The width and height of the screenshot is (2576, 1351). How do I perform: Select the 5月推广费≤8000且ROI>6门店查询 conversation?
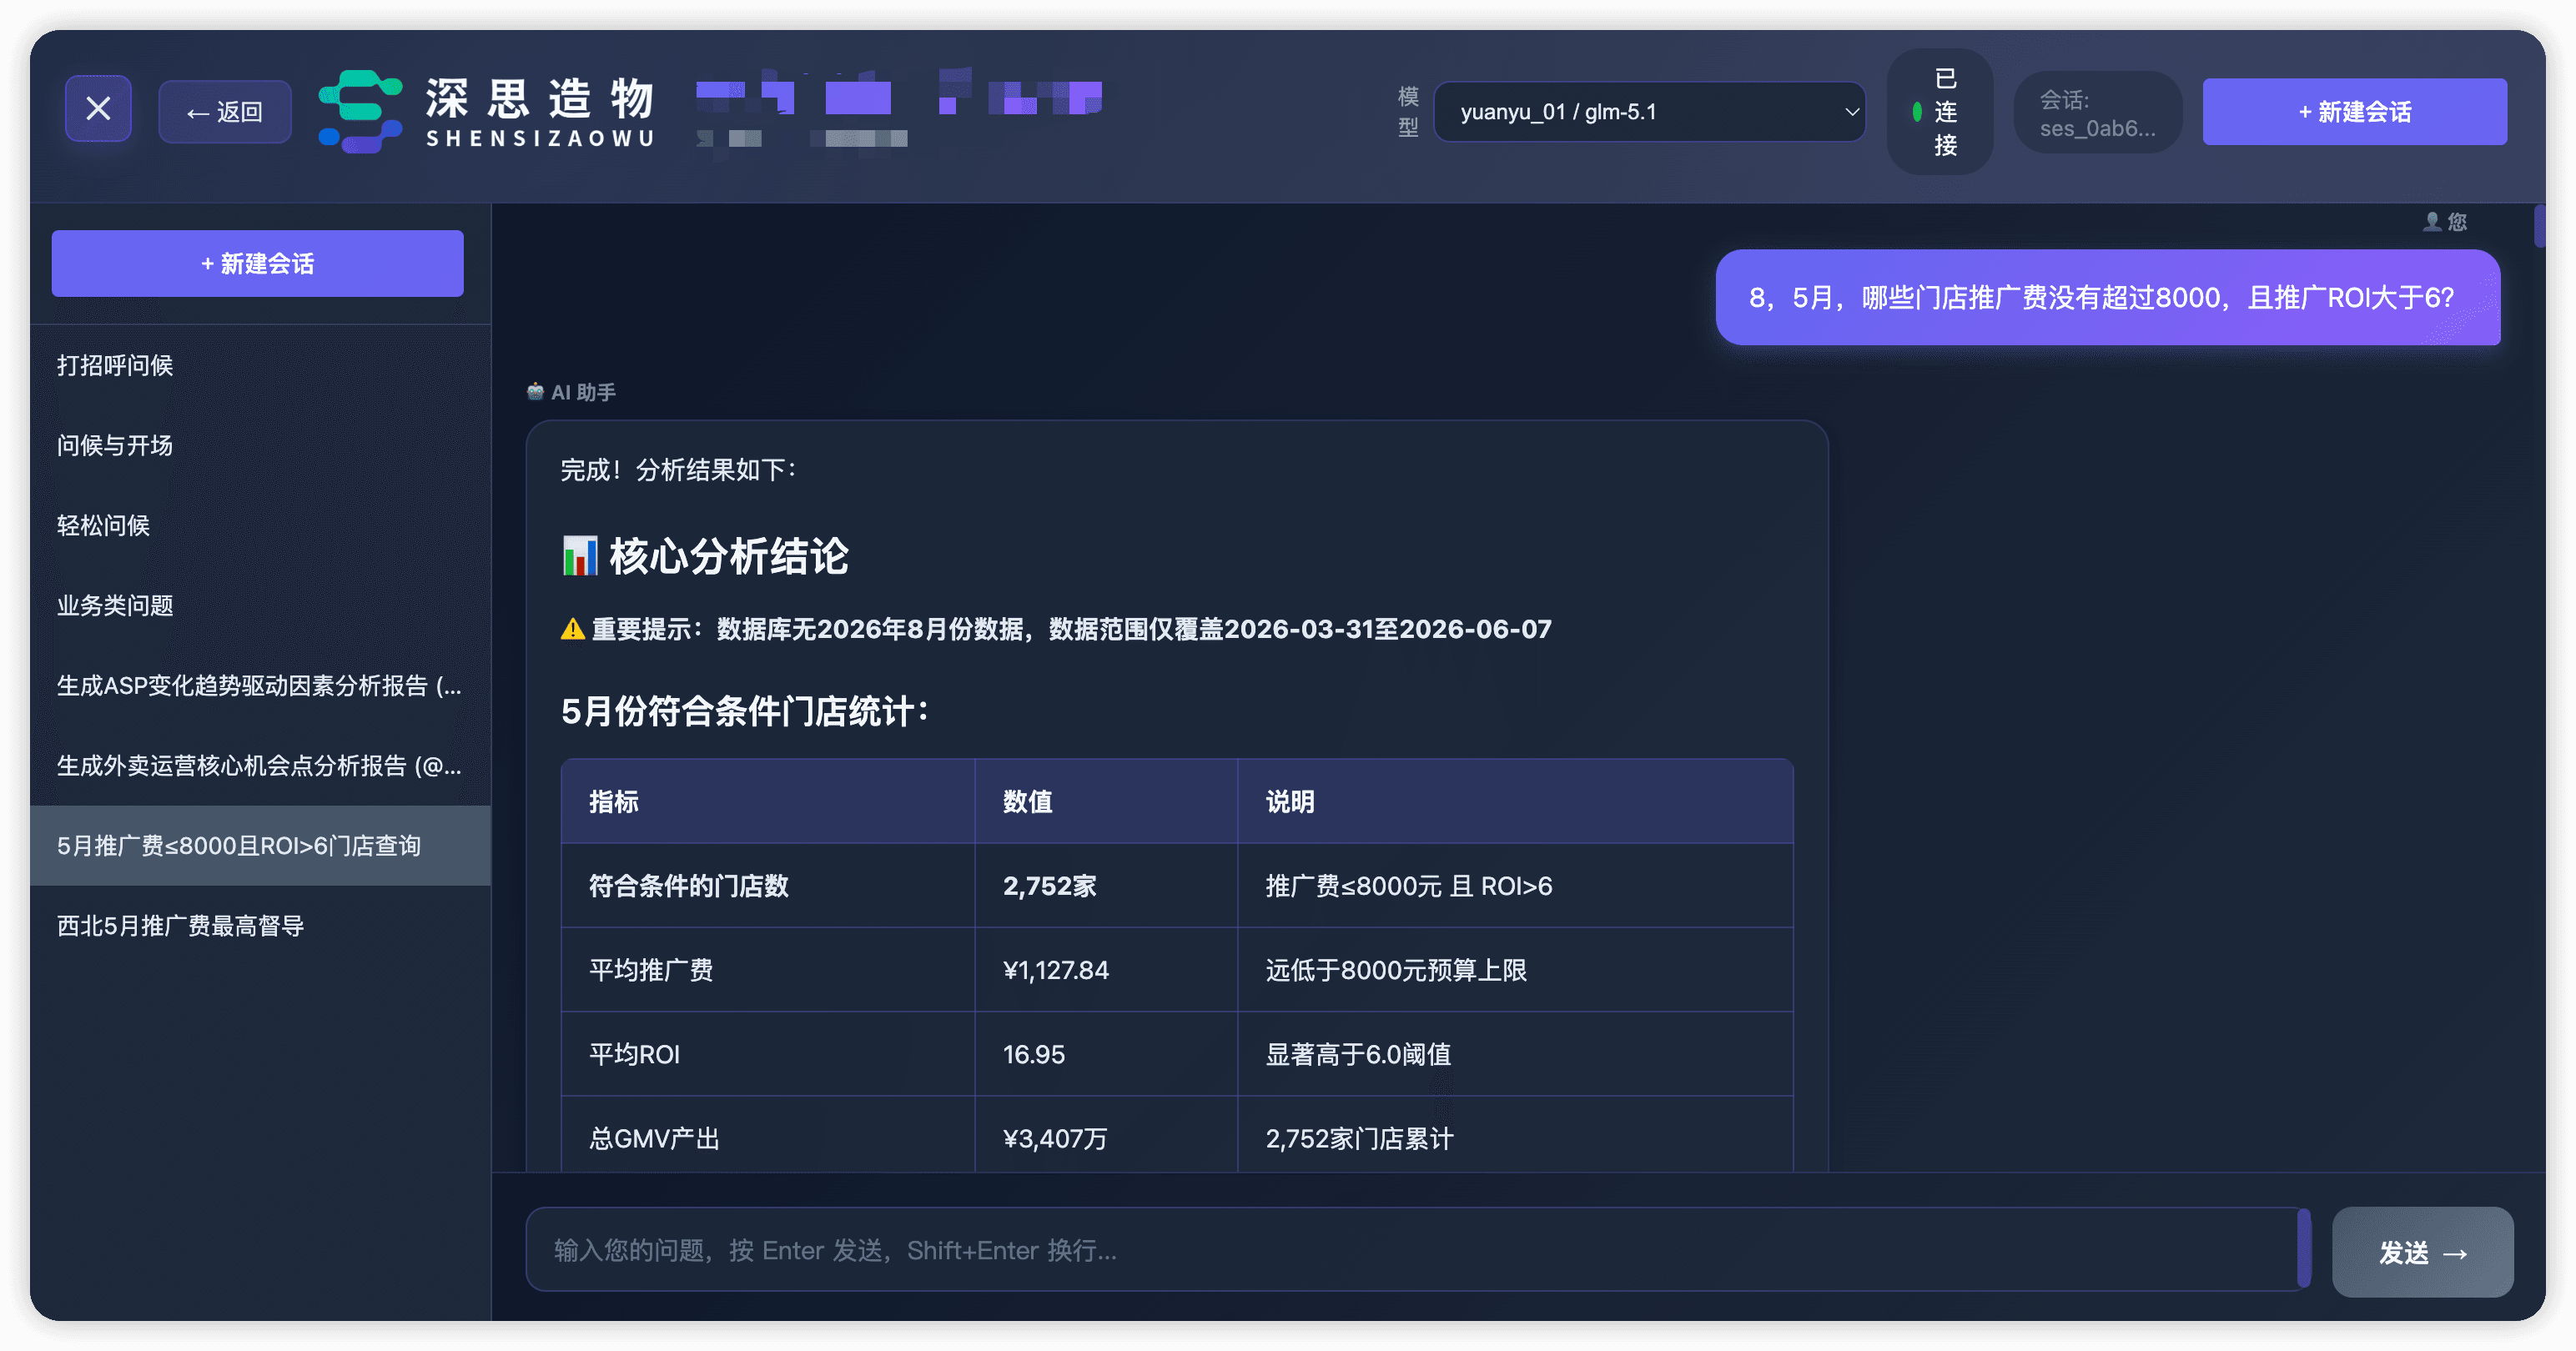coord(260,845)
